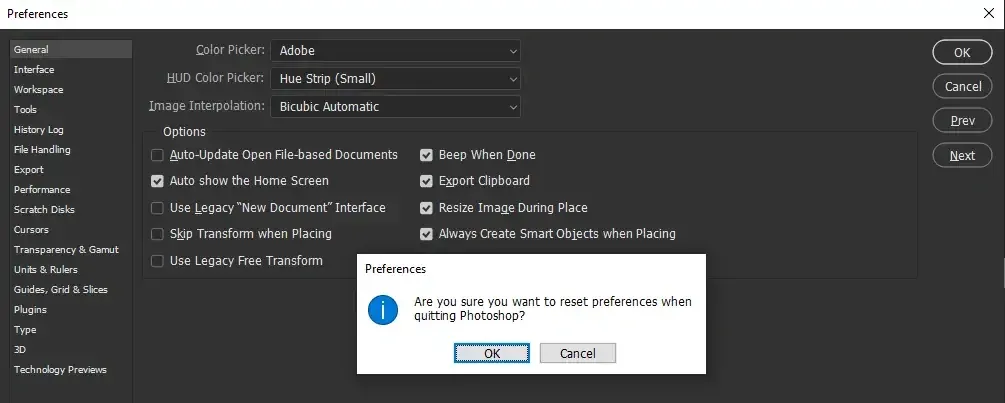Expand the HUD Color Picker dropdown
The width and height of the screenshot is (1005, 403).
(x=396, y=78)
